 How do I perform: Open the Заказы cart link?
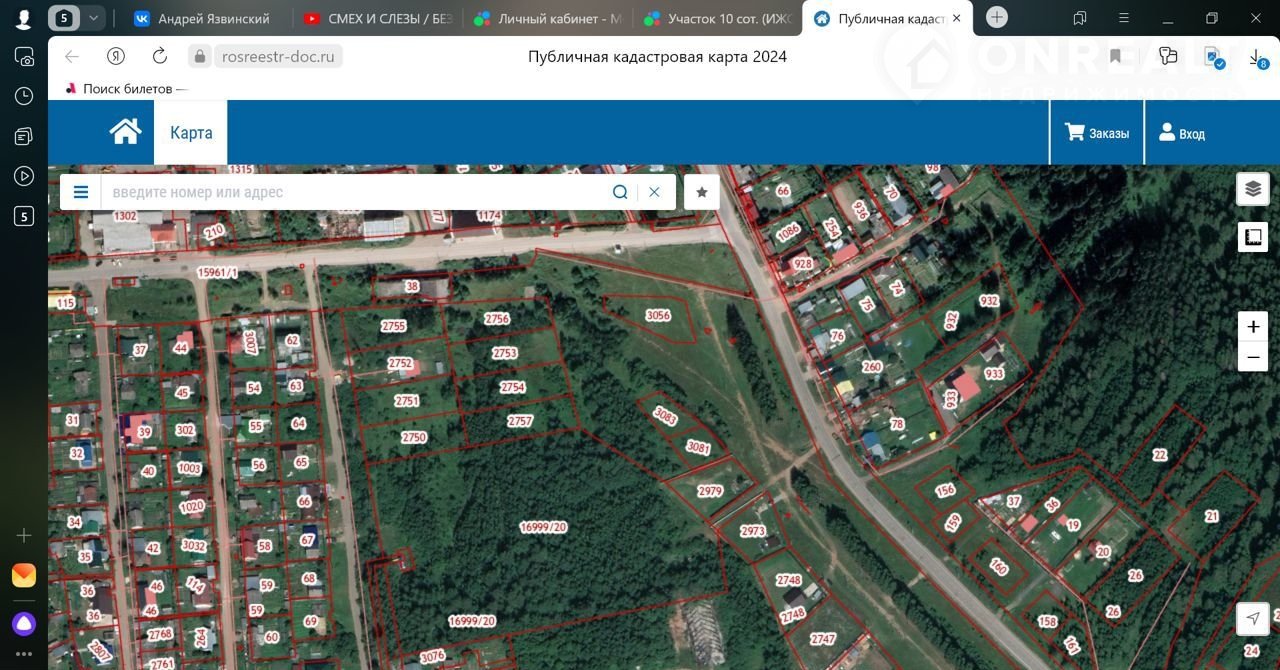tap(1097, 133)
